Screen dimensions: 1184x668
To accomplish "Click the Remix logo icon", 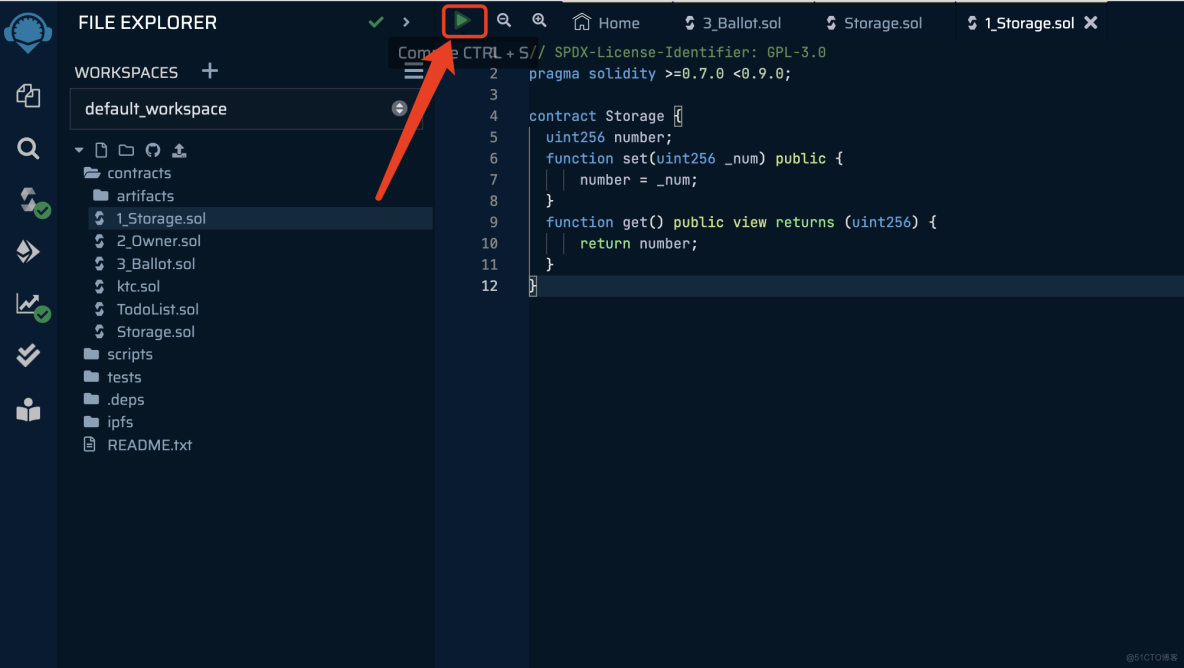I will click(28, 33).
